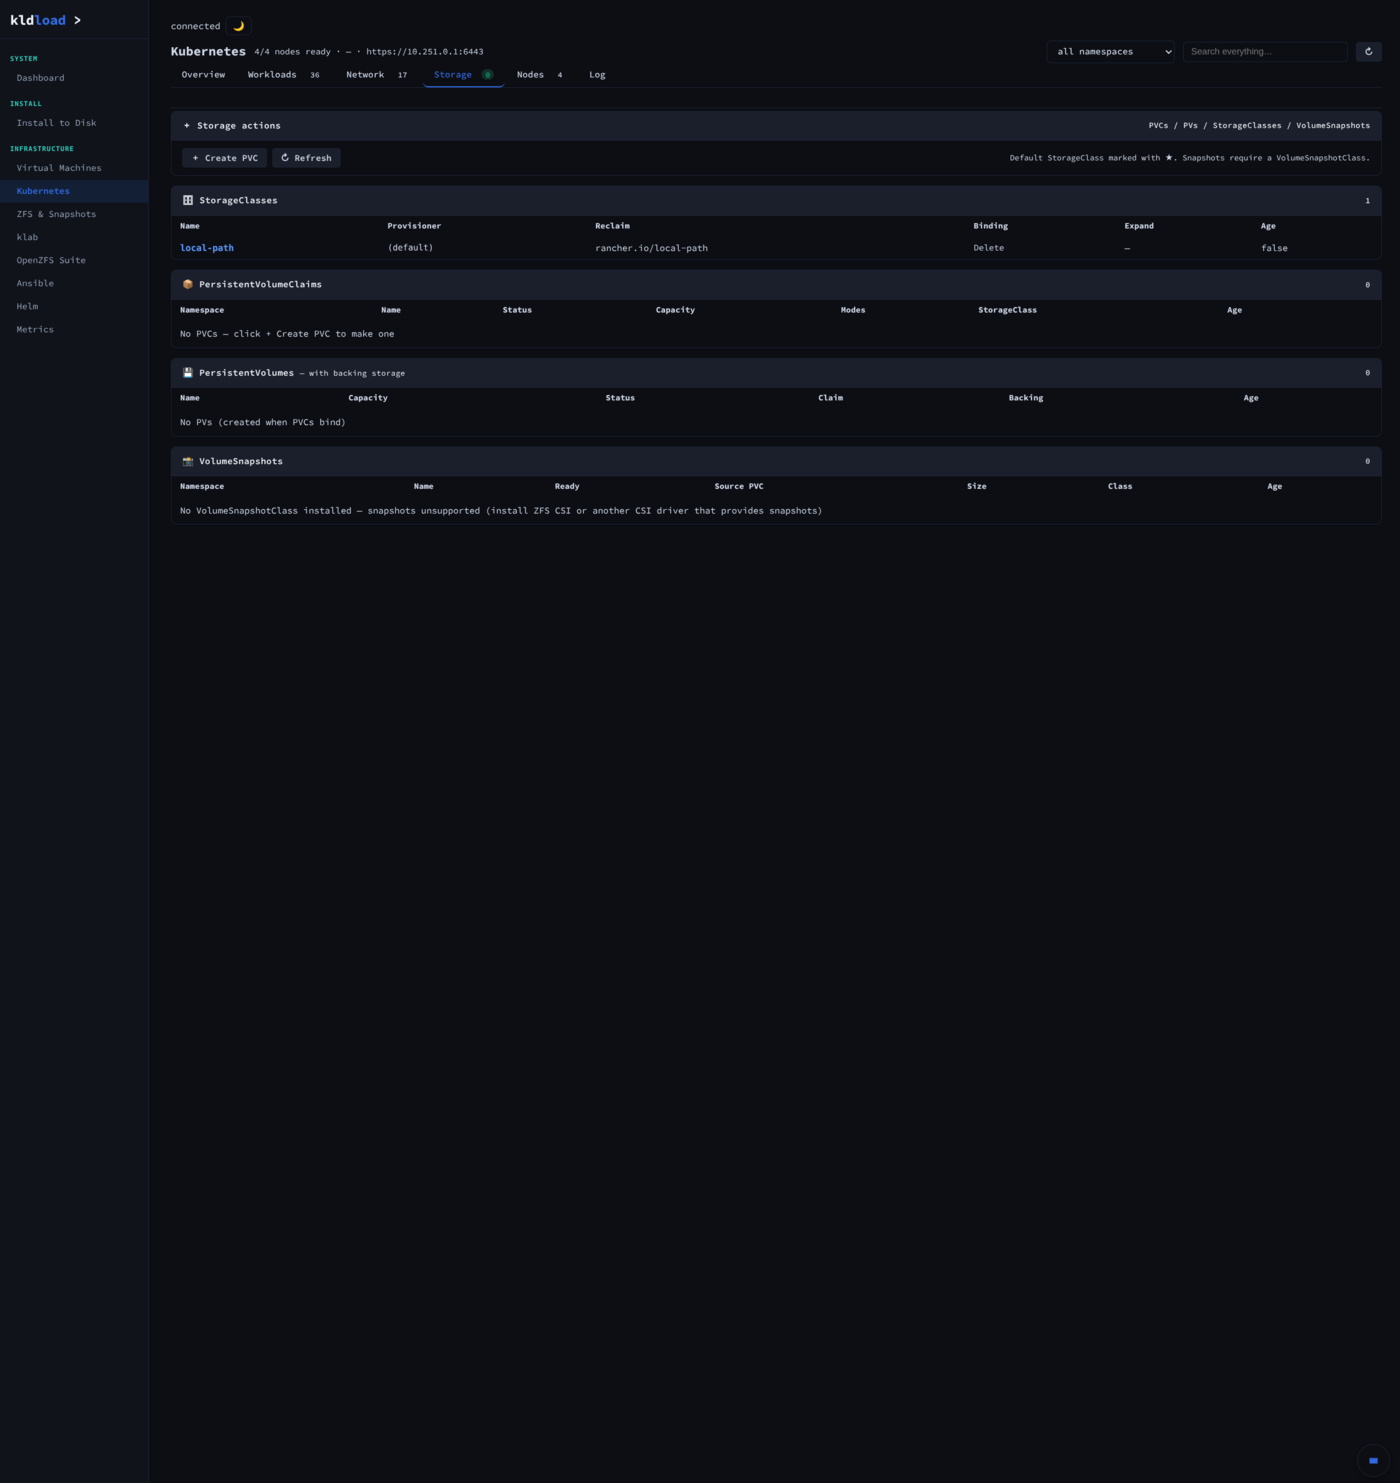1400x1483 pixels.
Task: Click the Delete value in local-path row
Action: coord(988,248)
